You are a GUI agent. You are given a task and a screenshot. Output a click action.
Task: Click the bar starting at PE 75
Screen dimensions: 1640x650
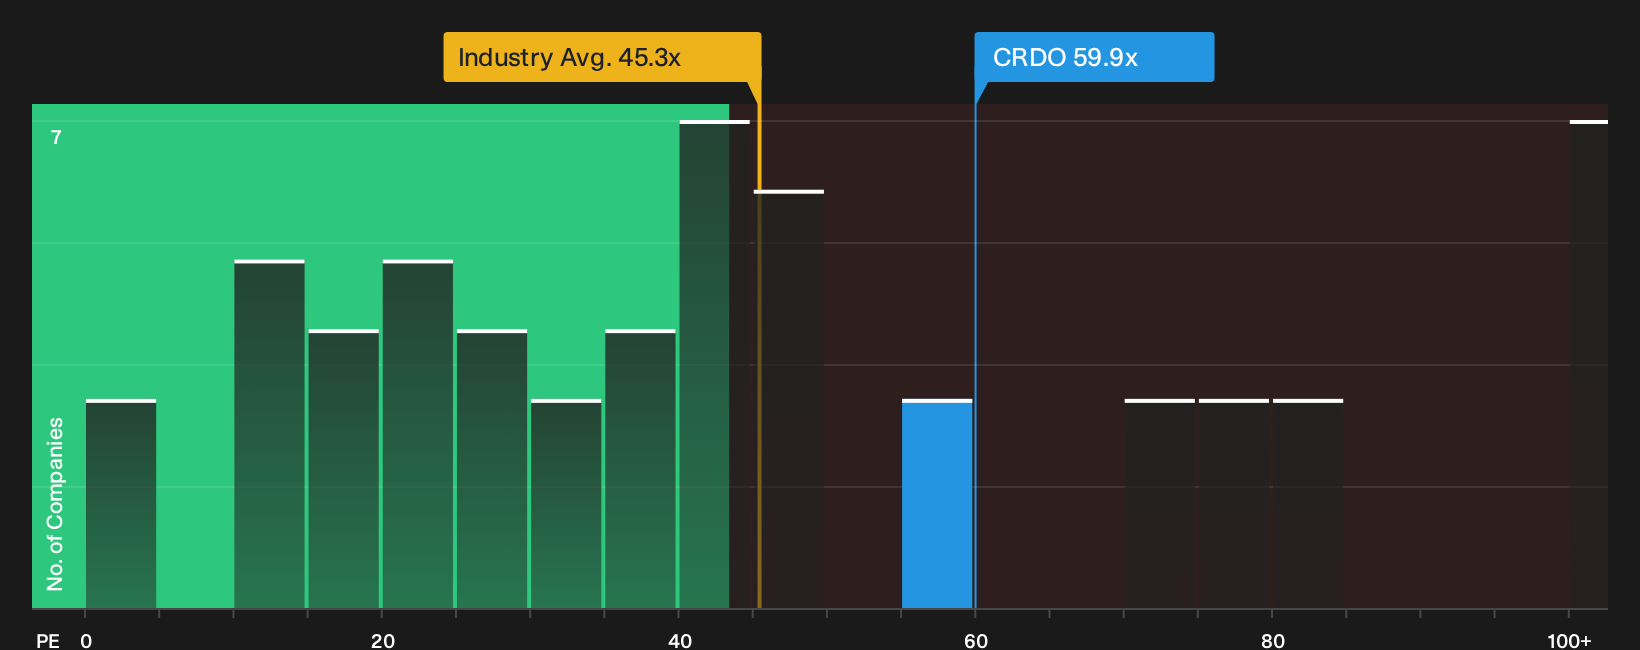click(1234, 504)
